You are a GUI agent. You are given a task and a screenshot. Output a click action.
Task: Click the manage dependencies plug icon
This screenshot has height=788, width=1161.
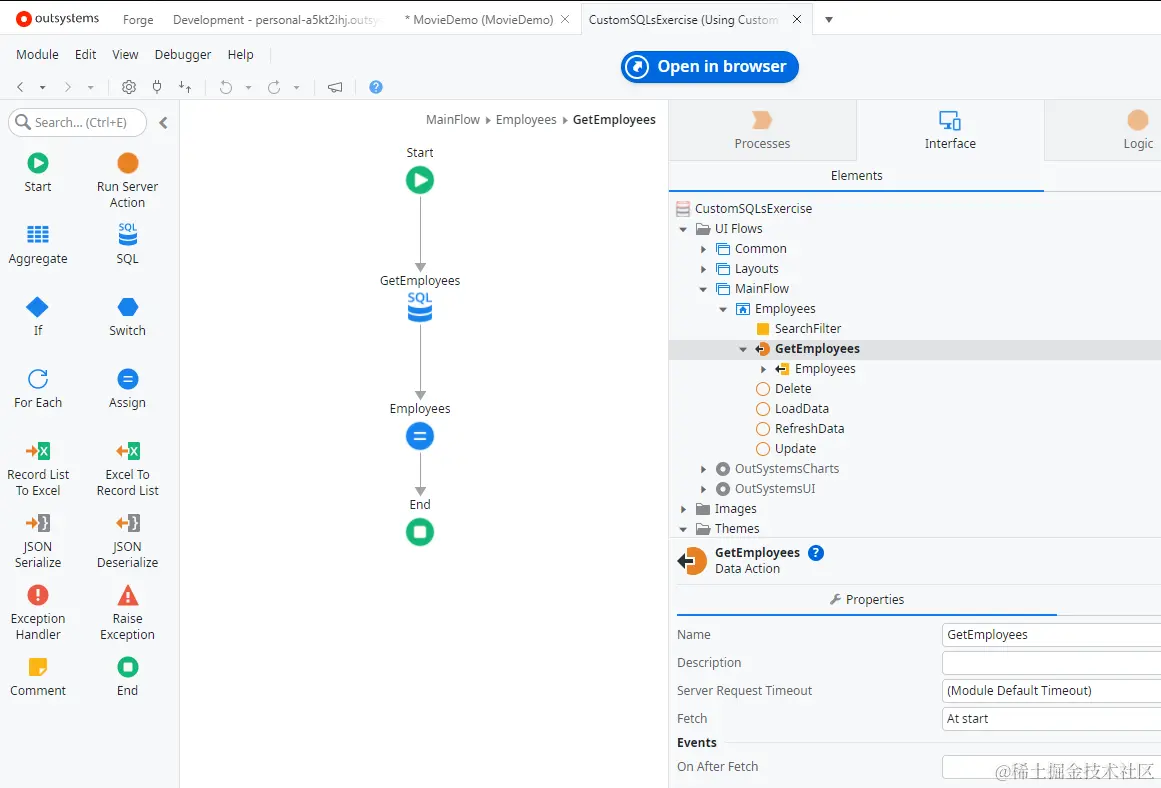pyautogui.click(x=157, y=87)
